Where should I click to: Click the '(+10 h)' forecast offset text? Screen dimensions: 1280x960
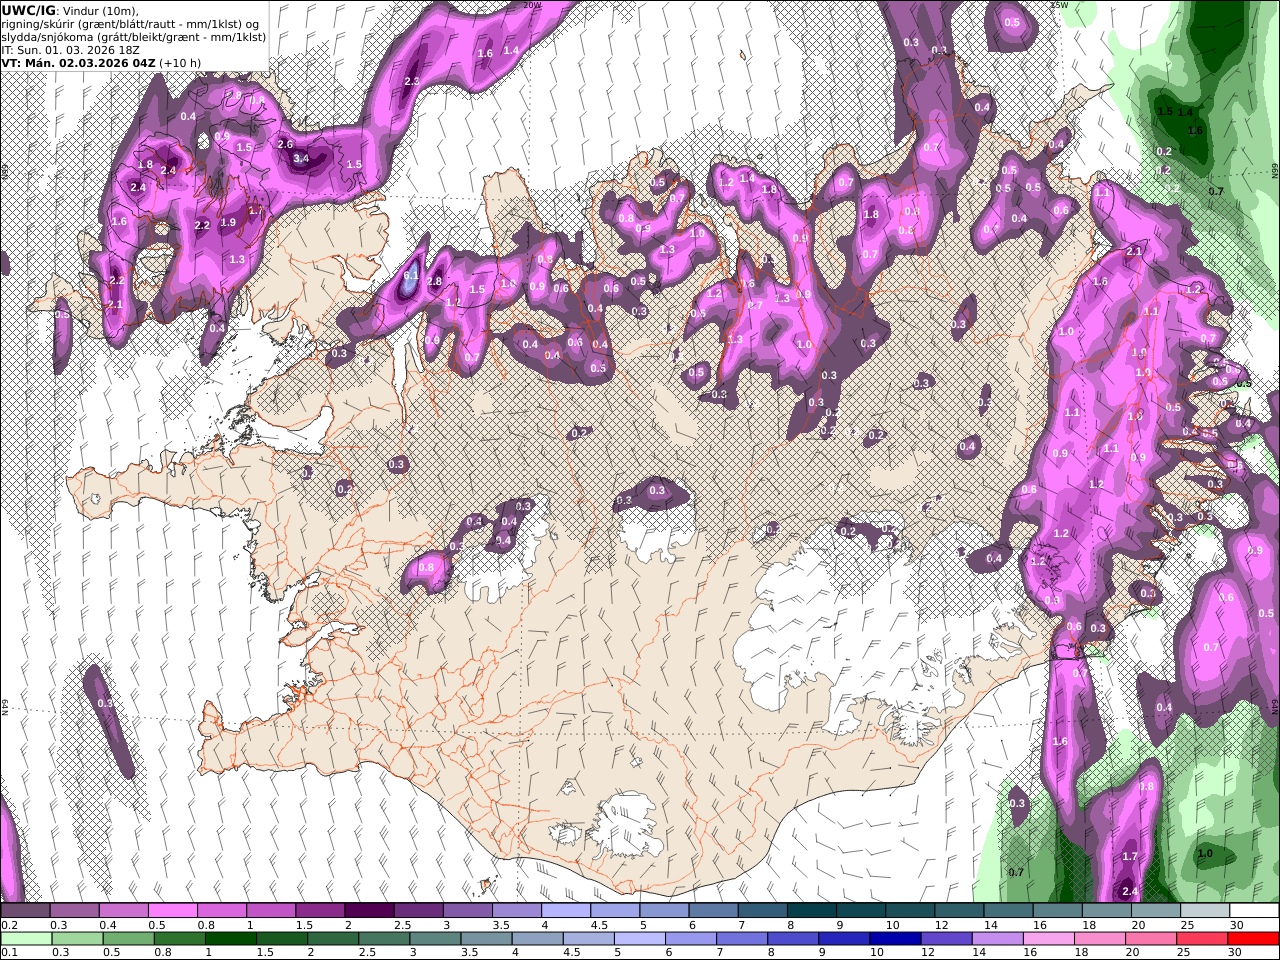[180, 62]
